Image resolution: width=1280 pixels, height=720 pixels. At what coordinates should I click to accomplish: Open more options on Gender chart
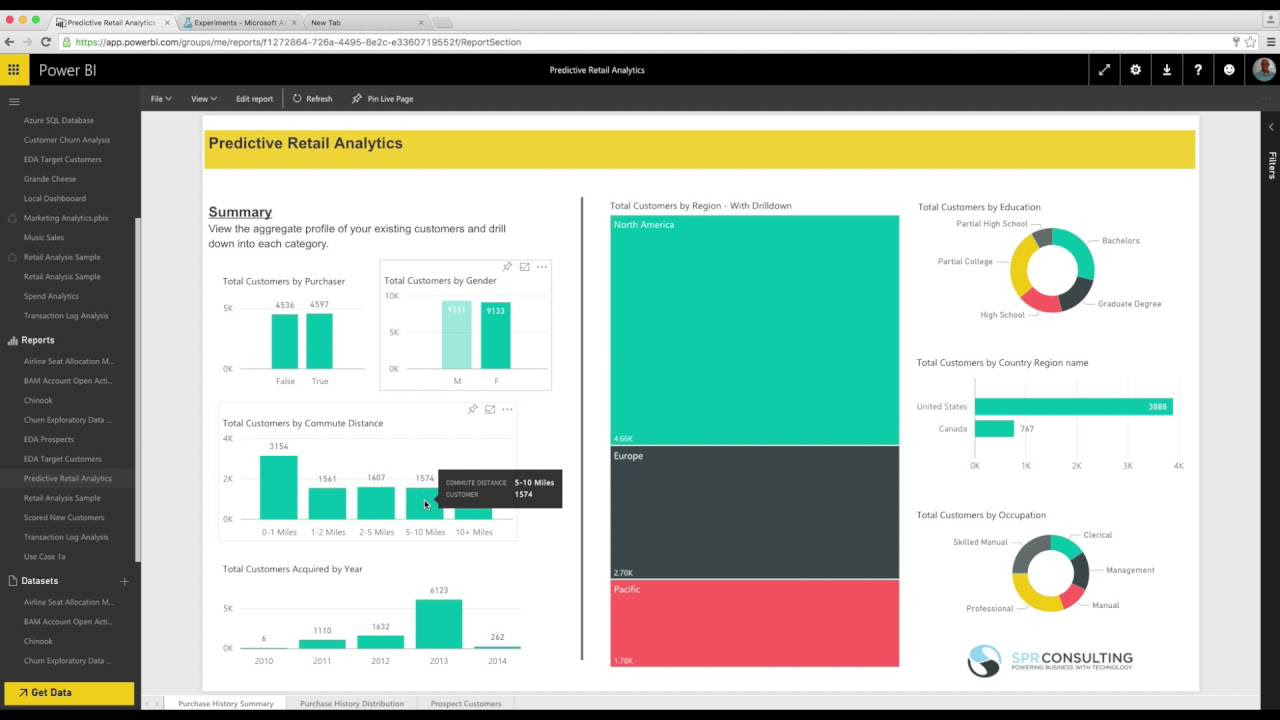click(542, 267)
